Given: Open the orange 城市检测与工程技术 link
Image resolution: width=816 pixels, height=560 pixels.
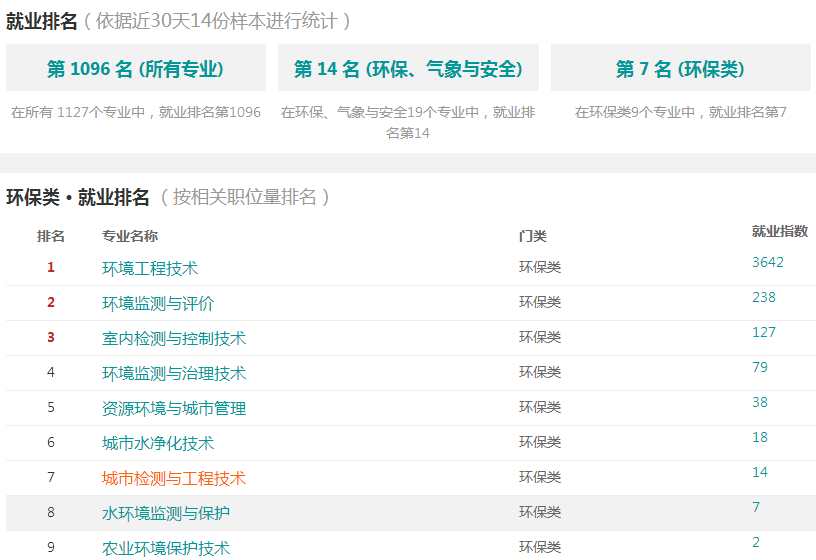Looking at the screenshot, I should (x=174, y=478).
